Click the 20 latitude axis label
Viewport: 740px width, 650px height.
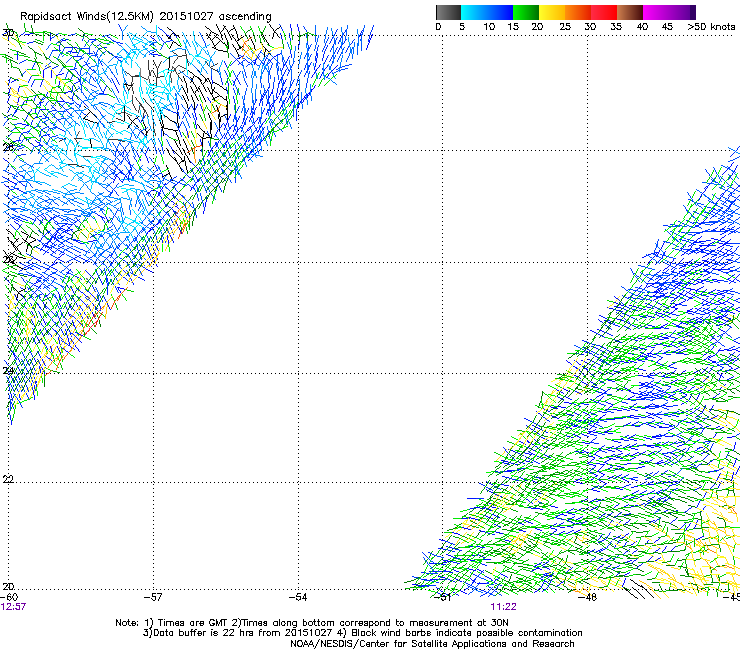coord(8,586)
